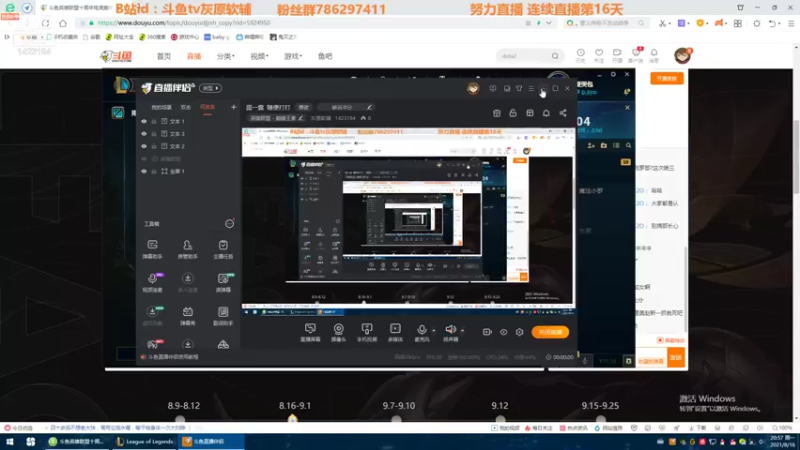Click unlock padlock icon in companion header
800x450 pixels.
[x=513, y=113]
